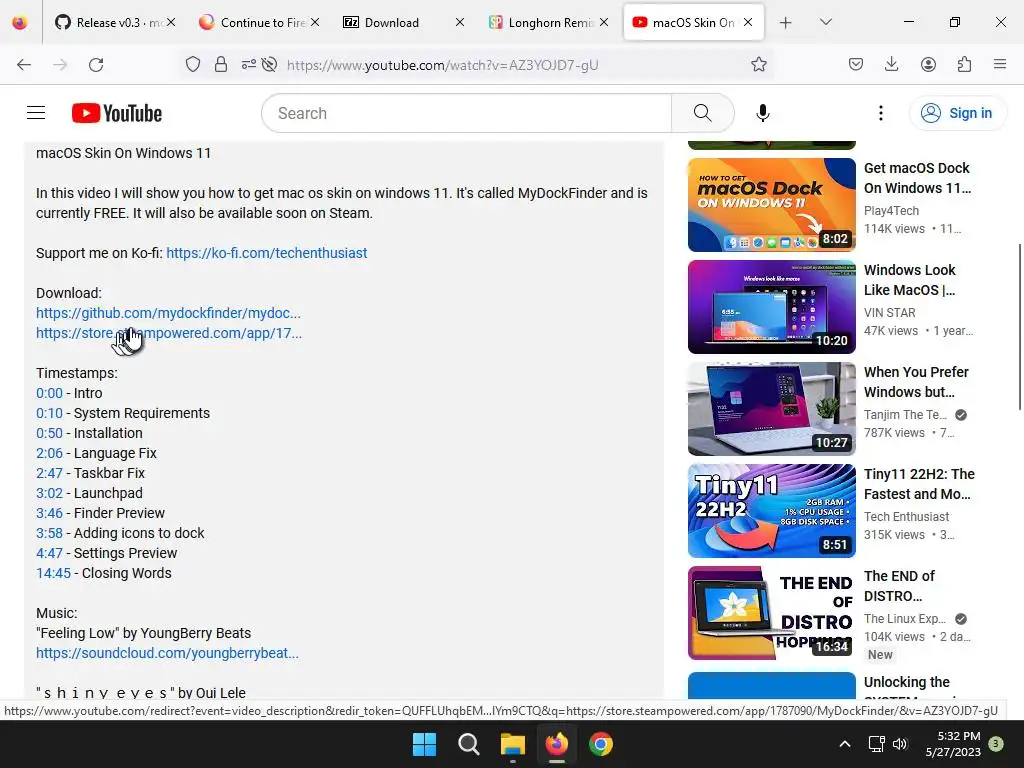Open a new browser tab
This screenshot has width=1024, height=768.
pos(786,22)
